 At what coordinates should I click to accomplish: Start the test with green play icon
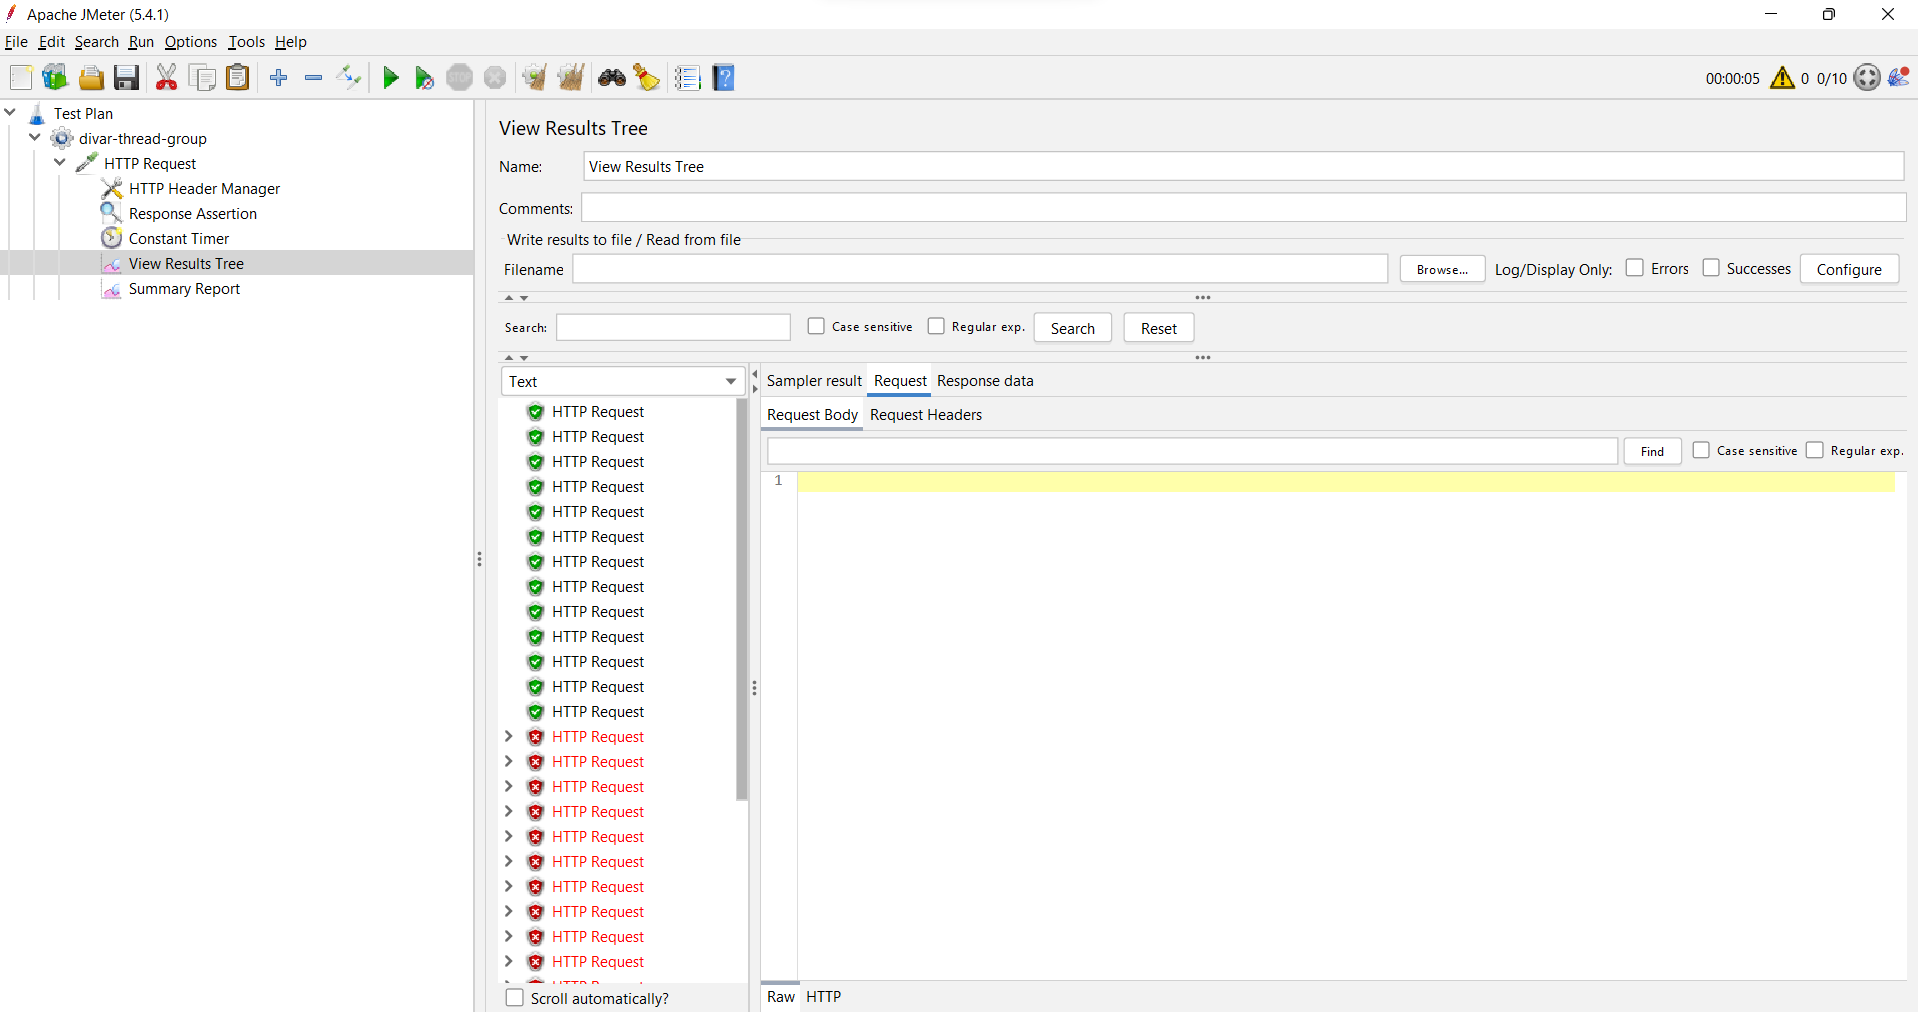391,78
